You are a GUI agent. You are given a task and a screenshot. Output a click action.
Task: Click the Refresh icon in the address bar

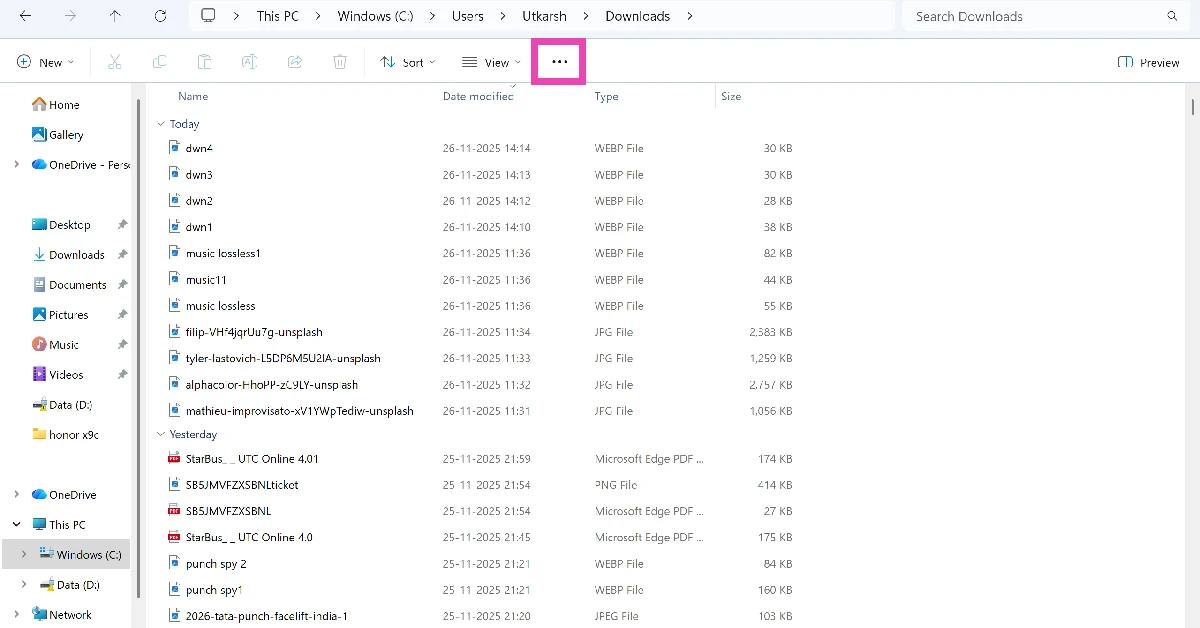tap(160, 15)
